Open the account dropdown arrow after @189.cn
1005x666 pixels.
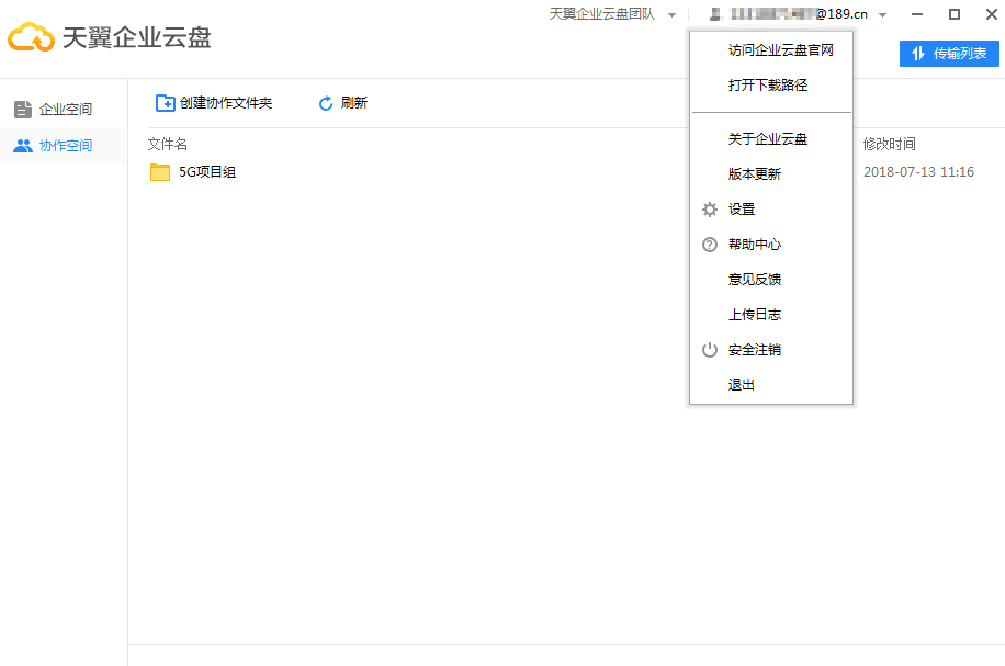pos(883,15)
